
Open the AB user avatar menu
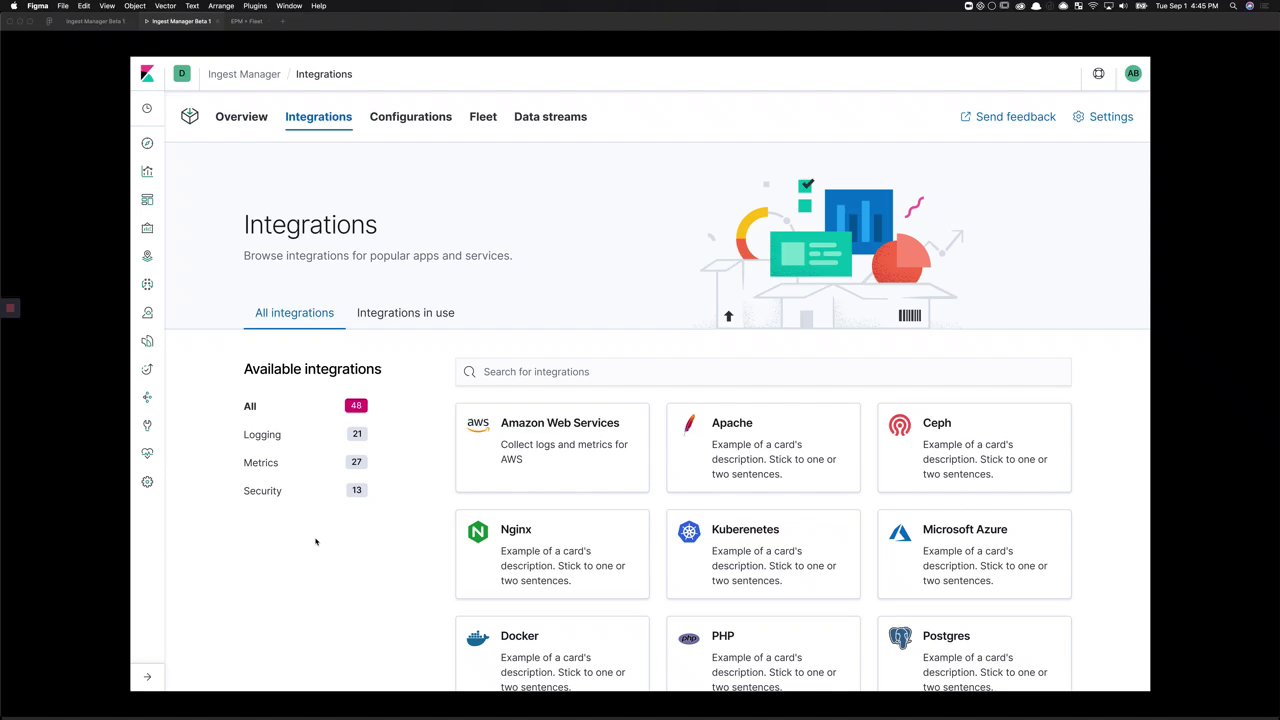(1133, 73)
